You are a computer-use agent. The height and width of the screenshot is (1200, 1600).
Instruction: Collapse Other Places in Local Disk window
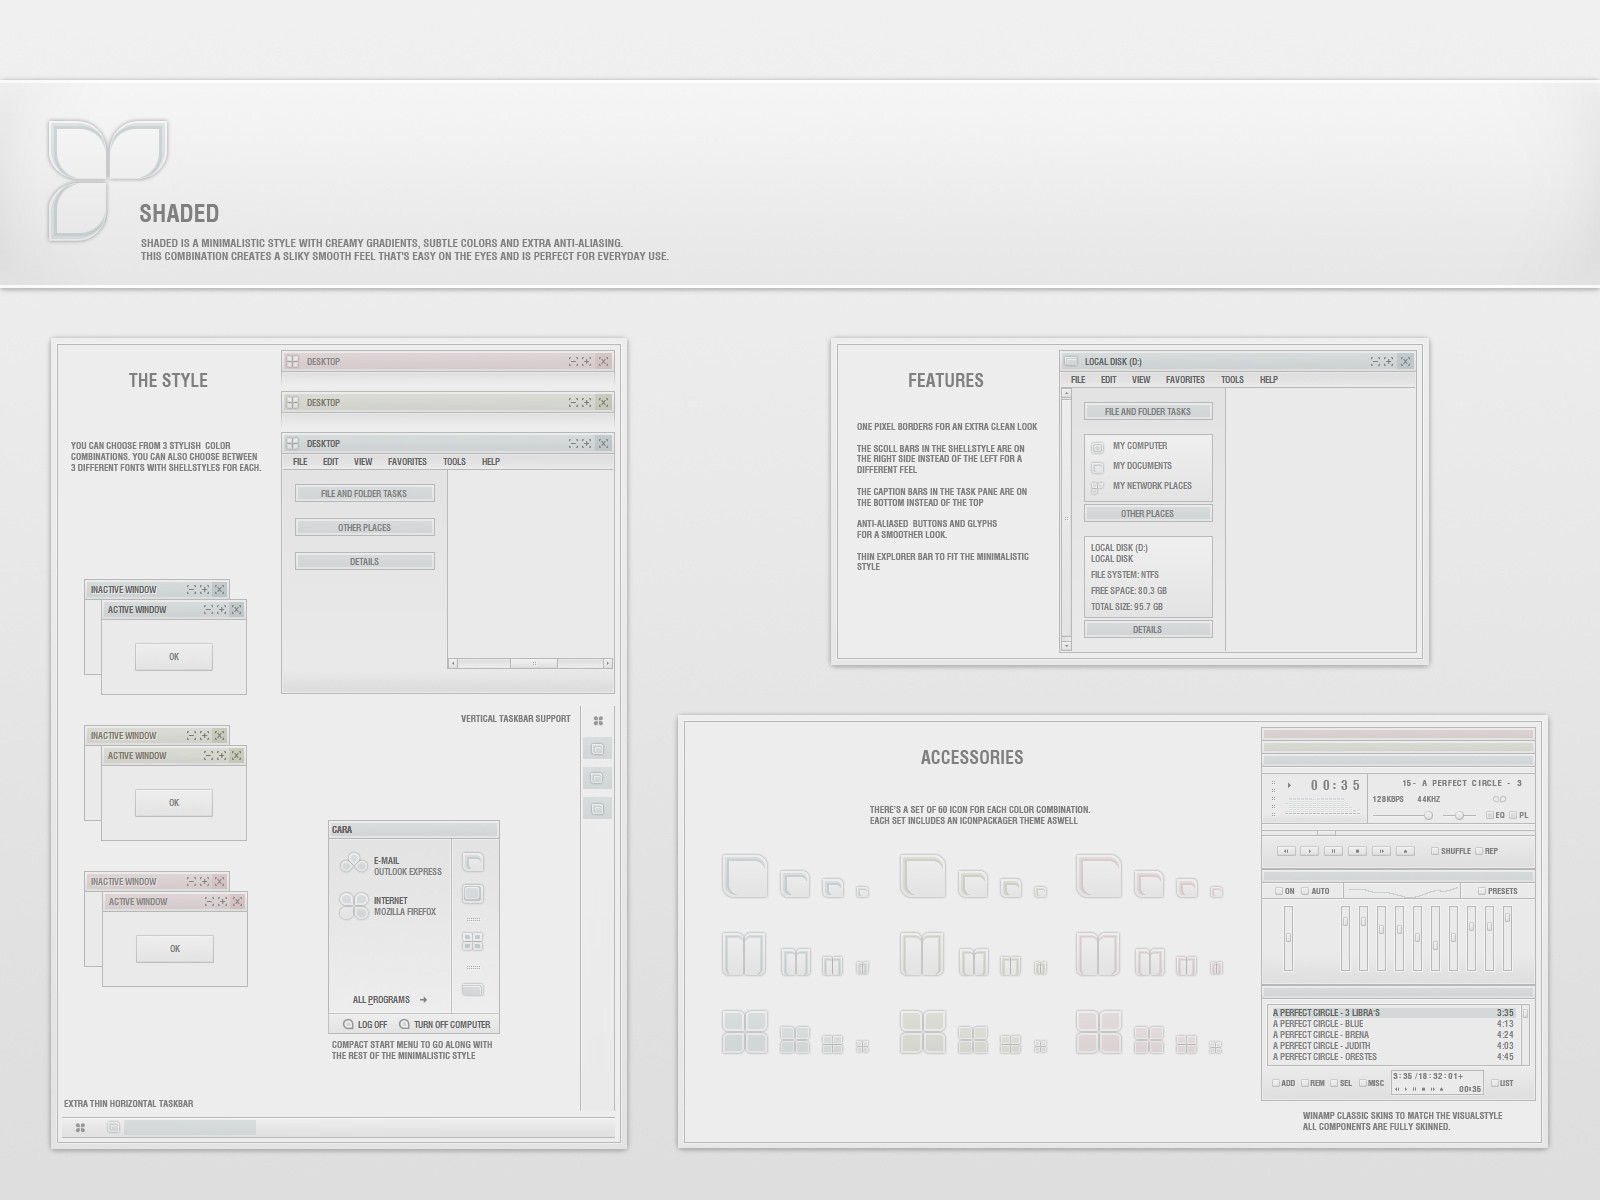click(x=1148, y=513)
